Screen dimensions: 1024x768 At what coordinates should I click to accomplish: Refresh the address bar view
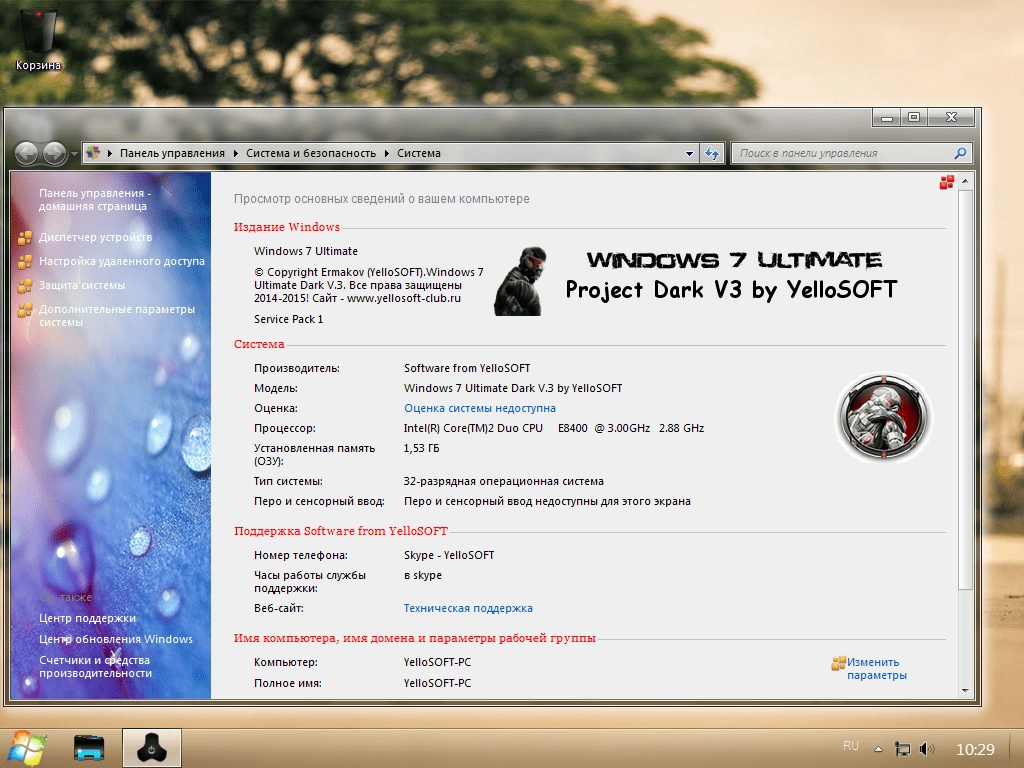tap(712, 153)
